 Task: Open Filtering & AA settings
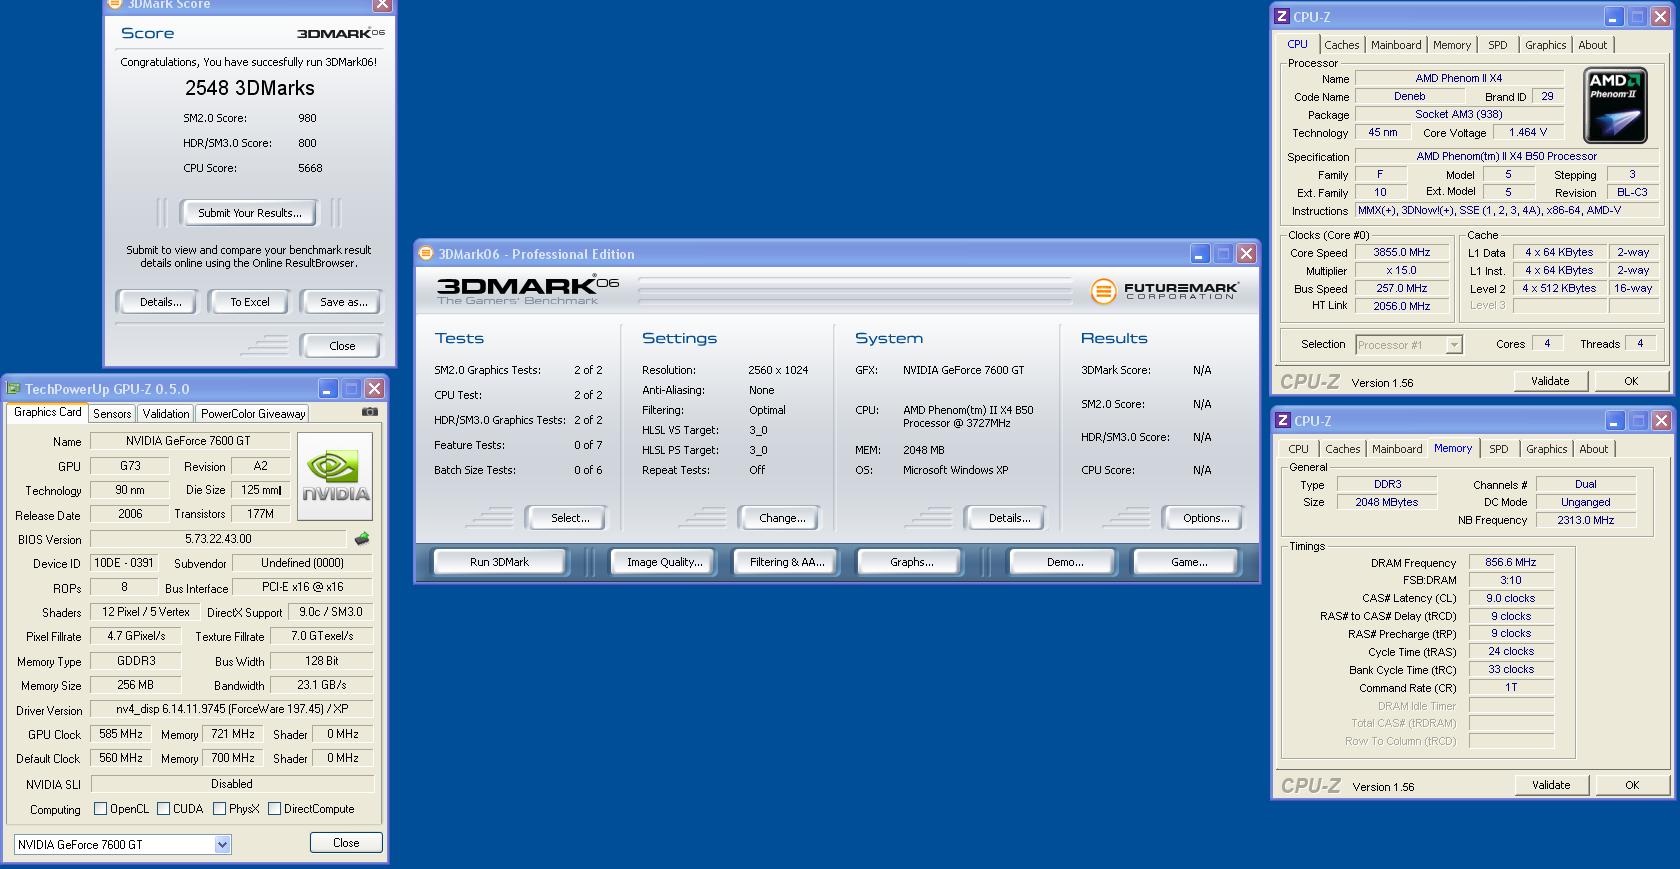(787, 562)
